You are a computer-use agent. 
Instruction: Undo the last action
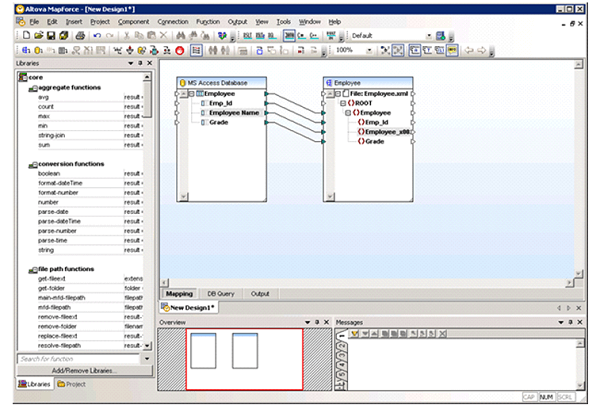tap(97, 36)
